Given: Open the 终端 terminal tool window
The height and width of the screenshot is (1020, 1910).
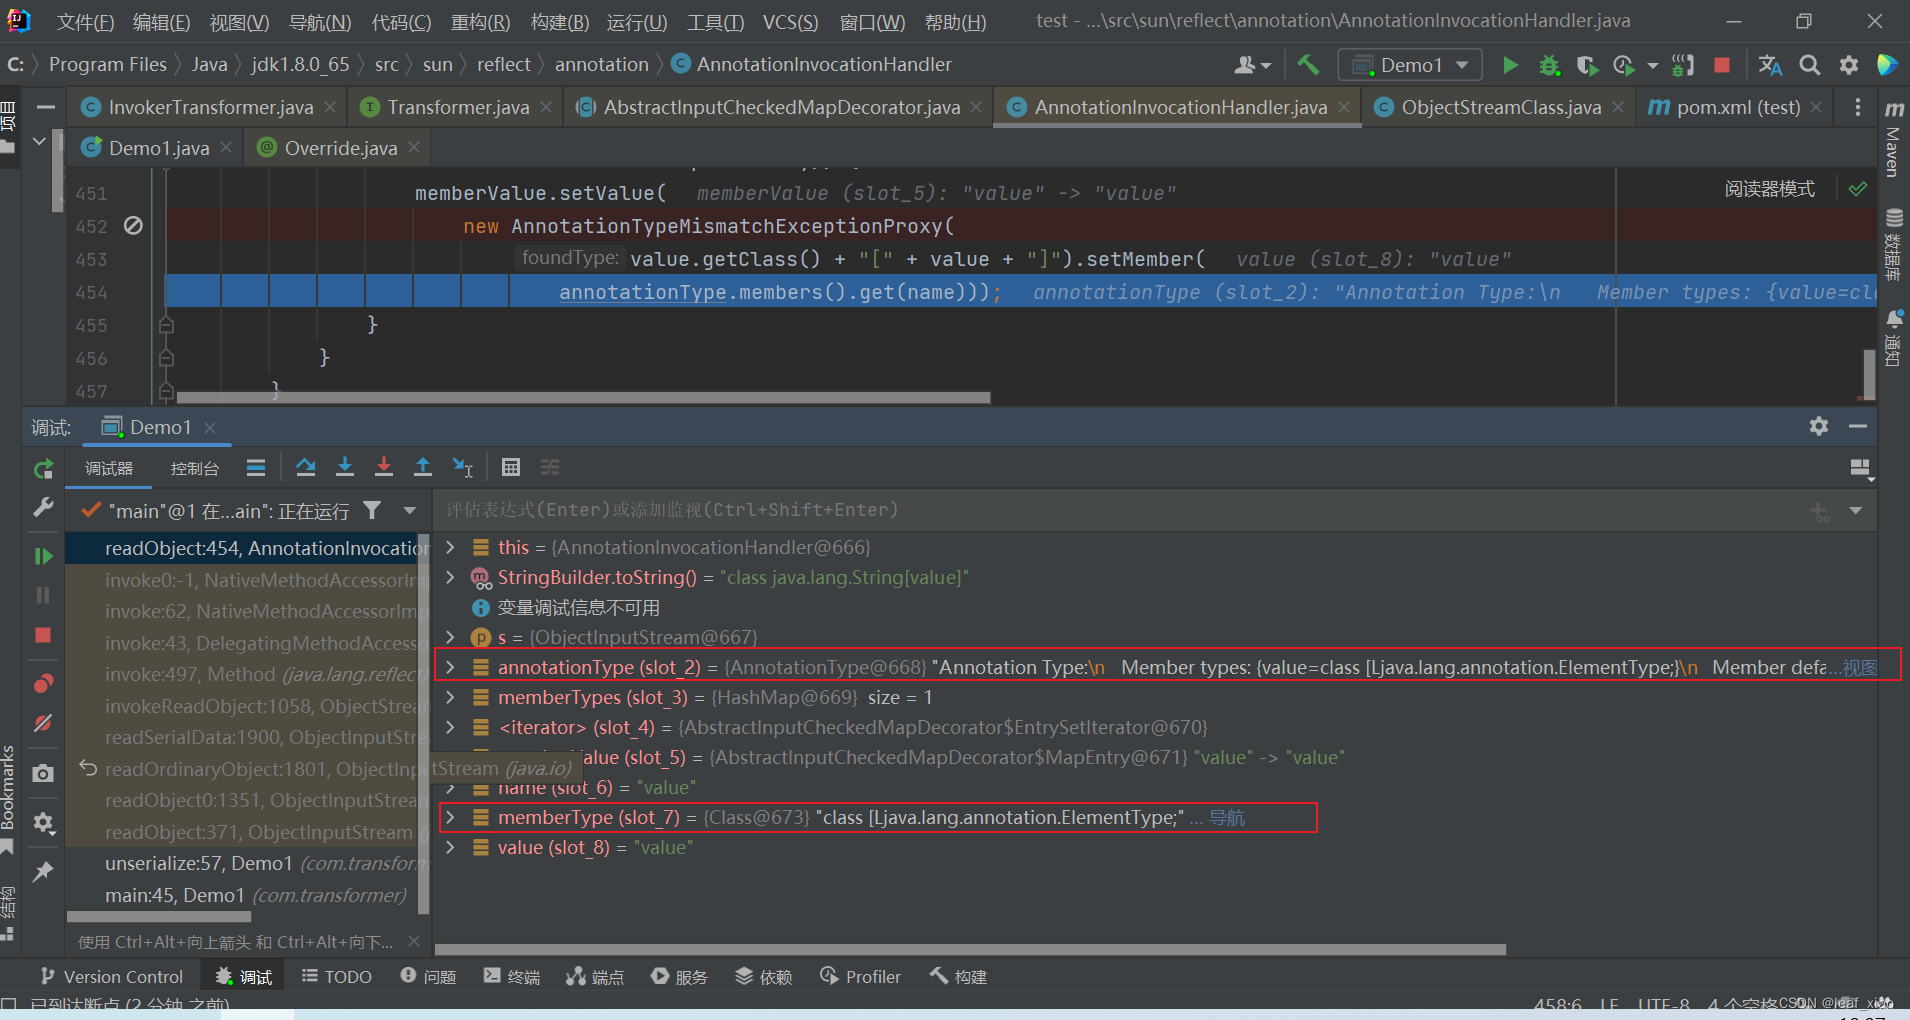Looking at the screenshot, I should [x=511, y=976].
